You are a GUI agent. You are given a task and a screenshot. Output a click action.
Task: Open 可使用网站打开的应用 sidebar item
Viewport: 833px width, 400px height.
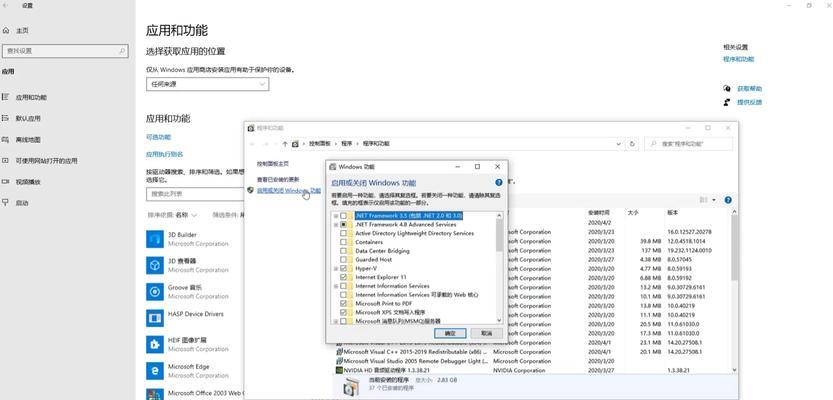pyautogui.click(x=46, y=160)
